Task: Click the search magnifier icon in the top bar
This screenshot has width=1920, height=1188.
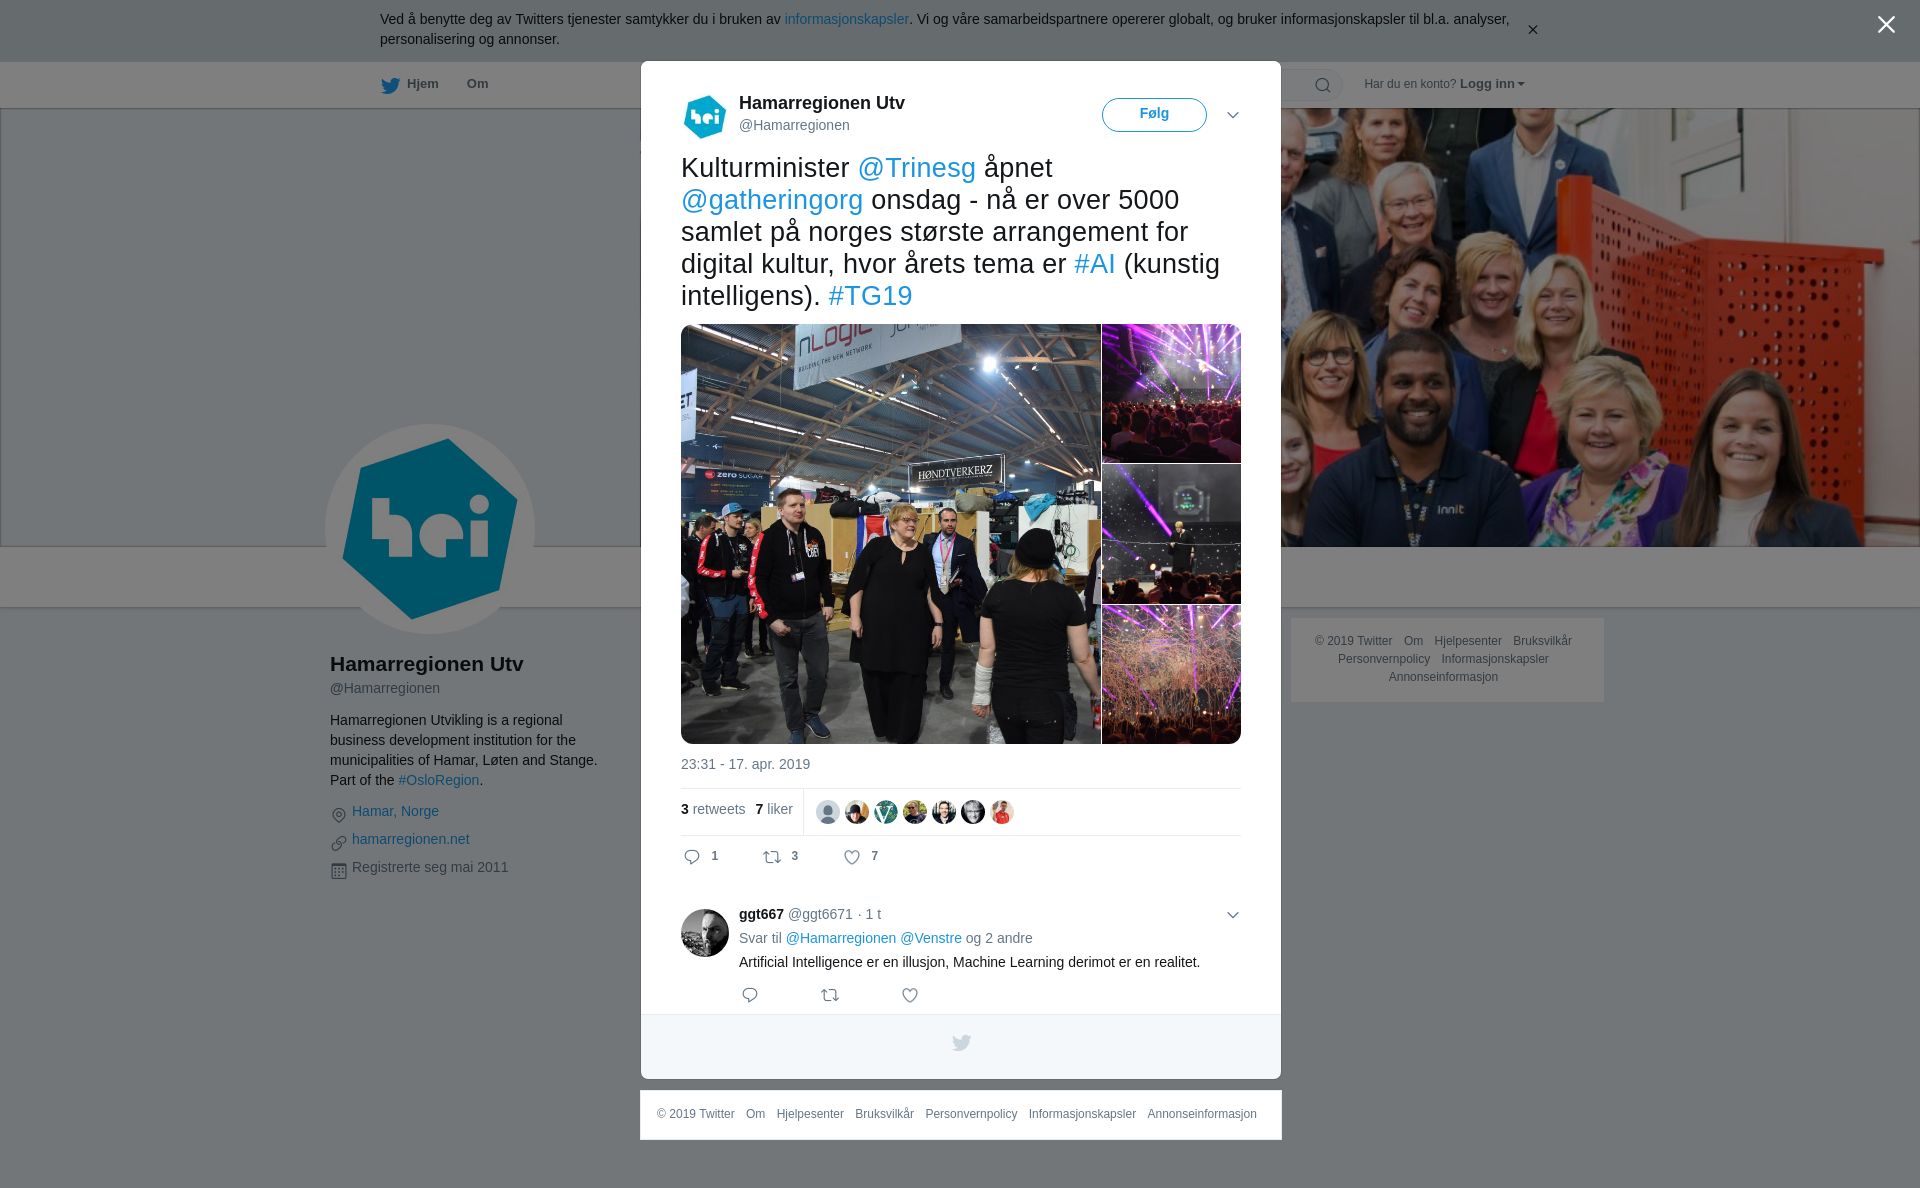Action: pos(1323,85)
